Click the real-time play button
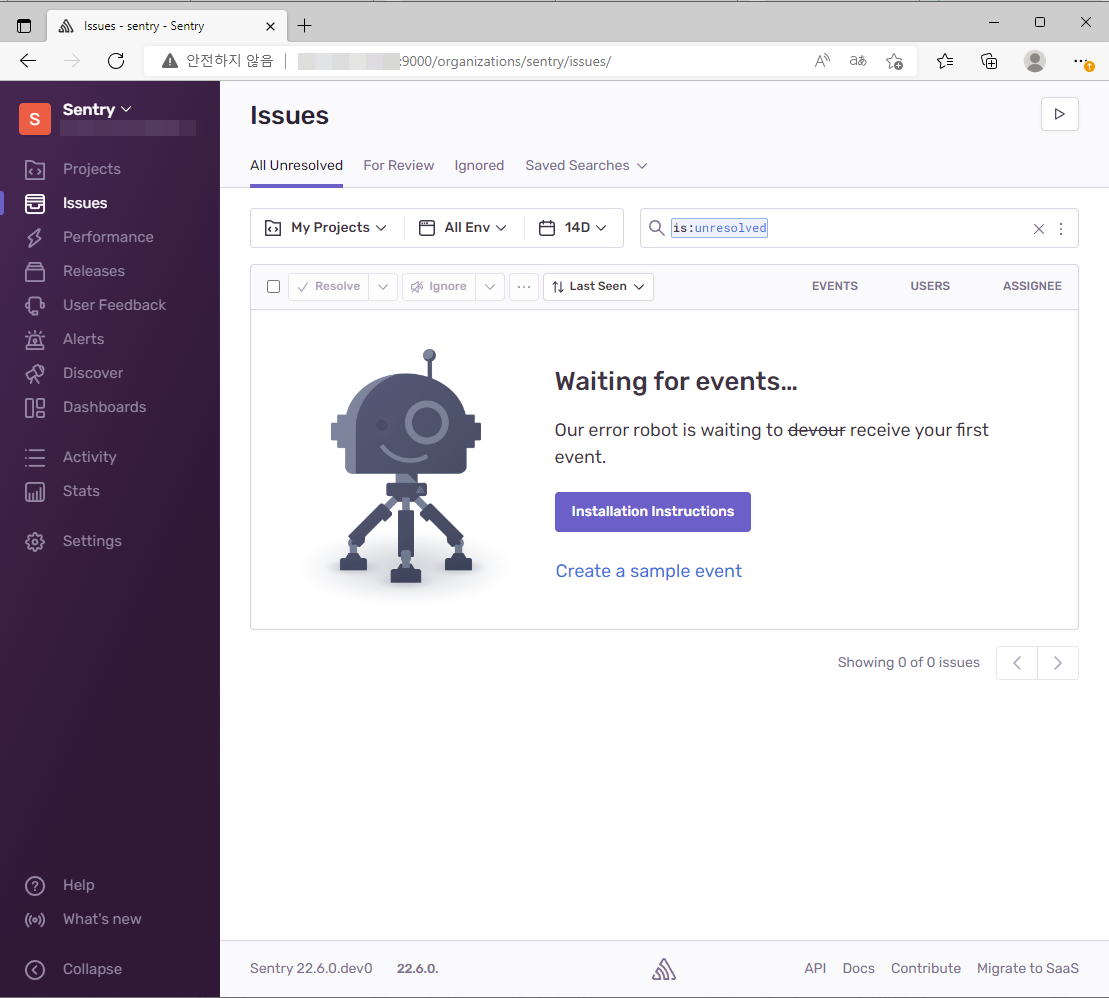1109x998 pixels. point(1059,114)
